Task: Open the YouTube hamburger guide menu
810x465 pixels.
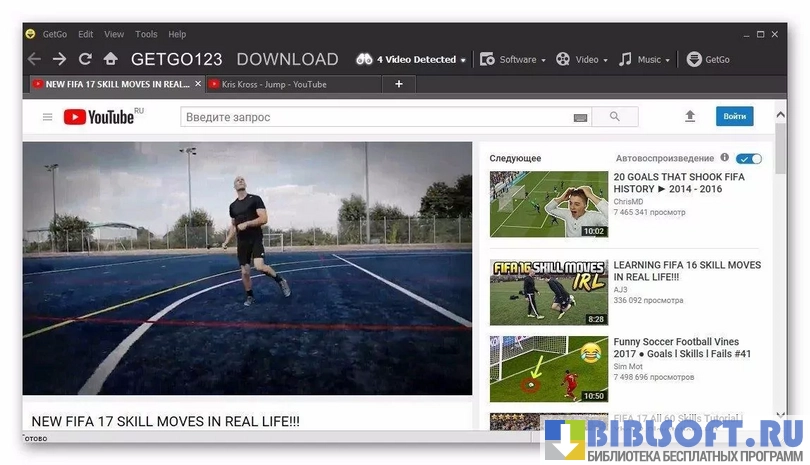Action: [47, 117]
